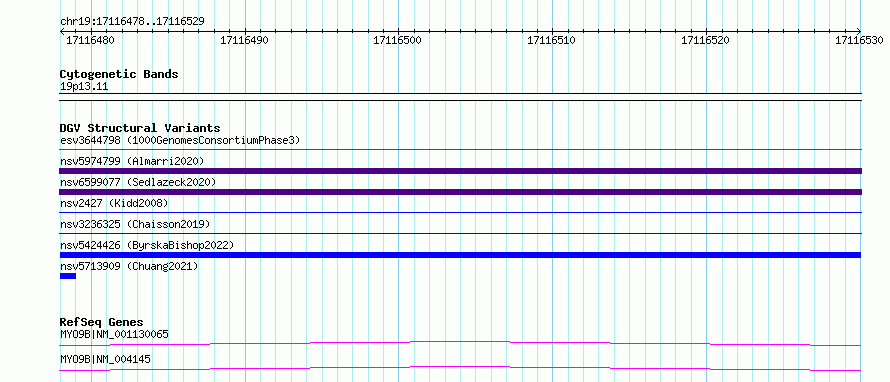Open variant nsv6599077 (Sedlazeck2020) label
Screen dimensions: 890x382
[138, 182]
